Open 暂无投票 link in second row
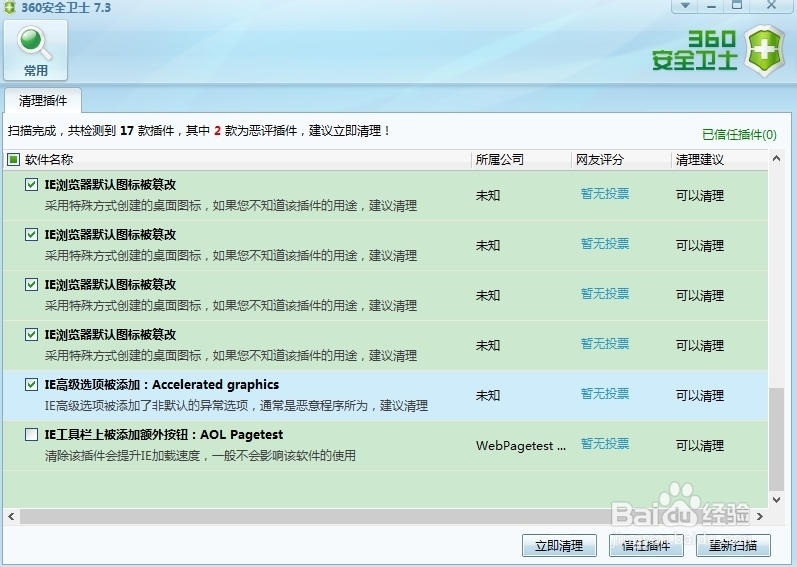 (605, 243)
